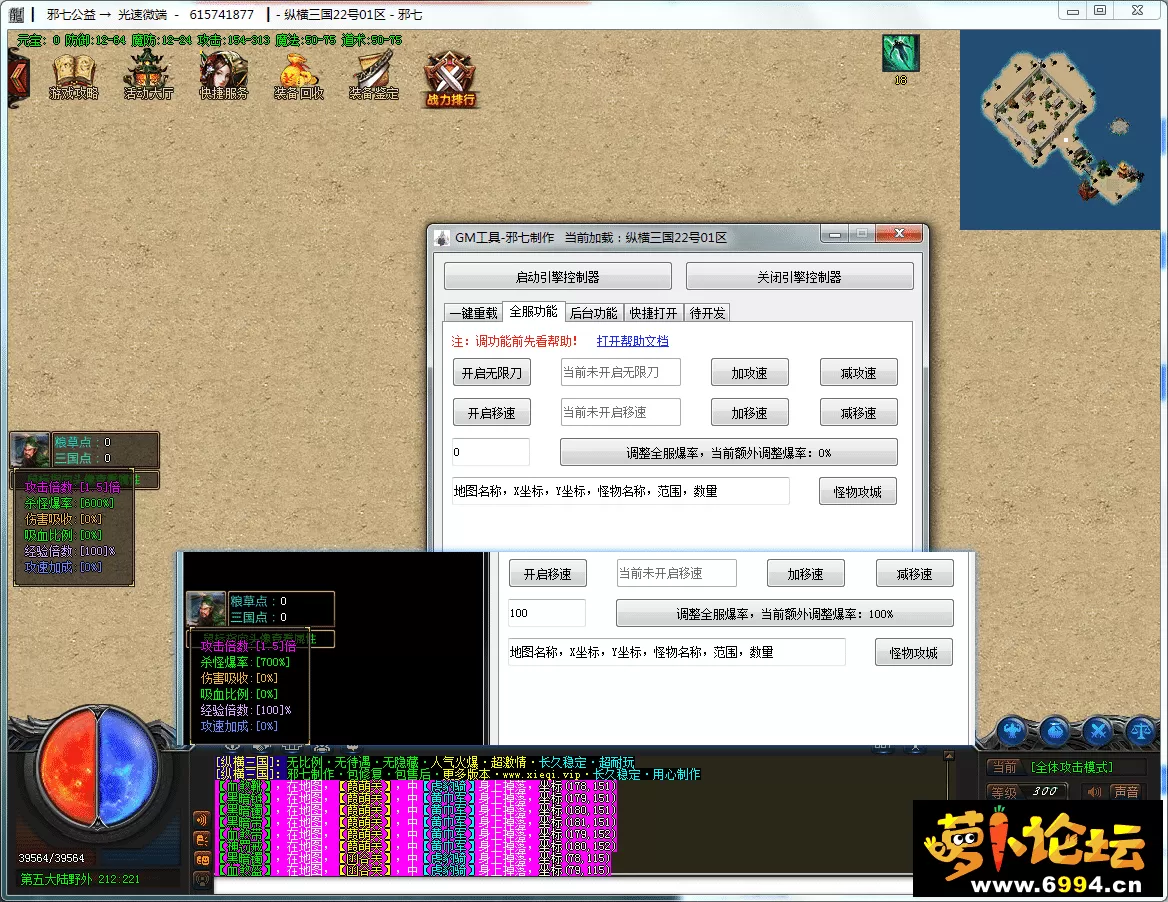Viewport: 1168px width, 902px height.
Task: Click the 当前未开启无限刀 status field
Action: click(620, 372)
